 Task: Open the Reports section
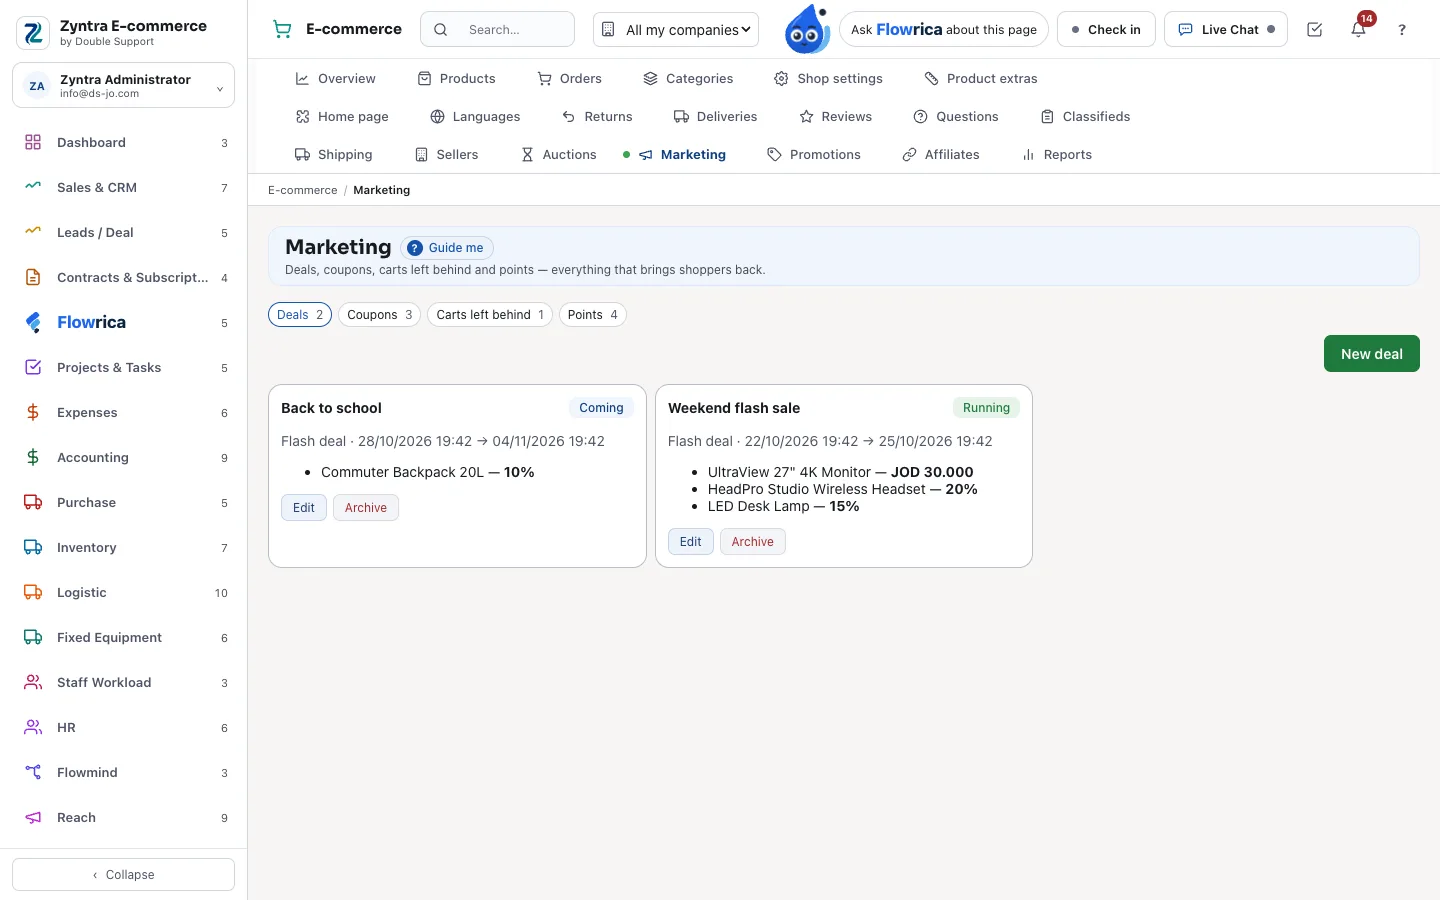click(x=1057, y=154)
